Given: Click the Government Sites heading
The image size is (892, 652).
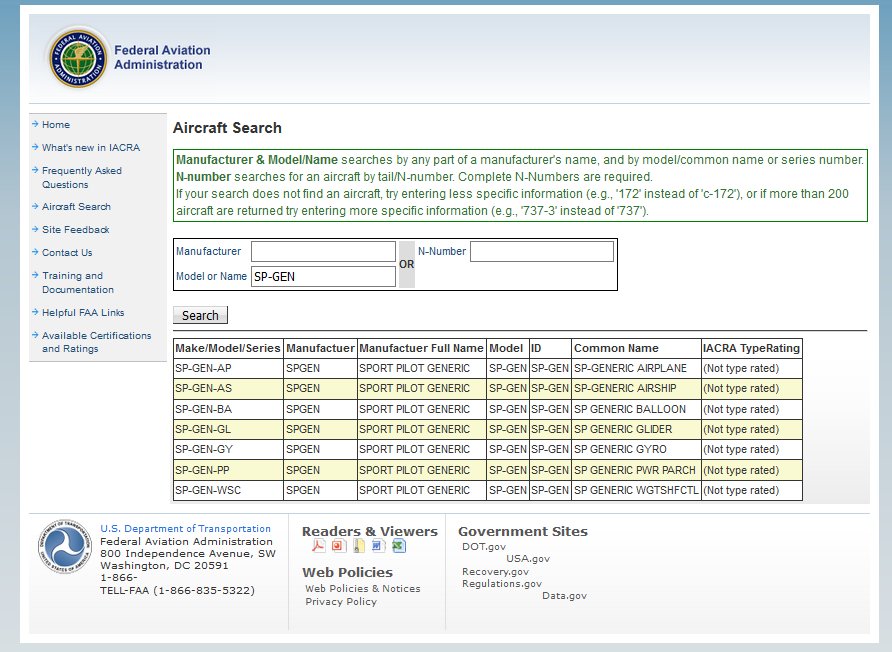Looking at the screenshot, I should [x=523, y=531].
